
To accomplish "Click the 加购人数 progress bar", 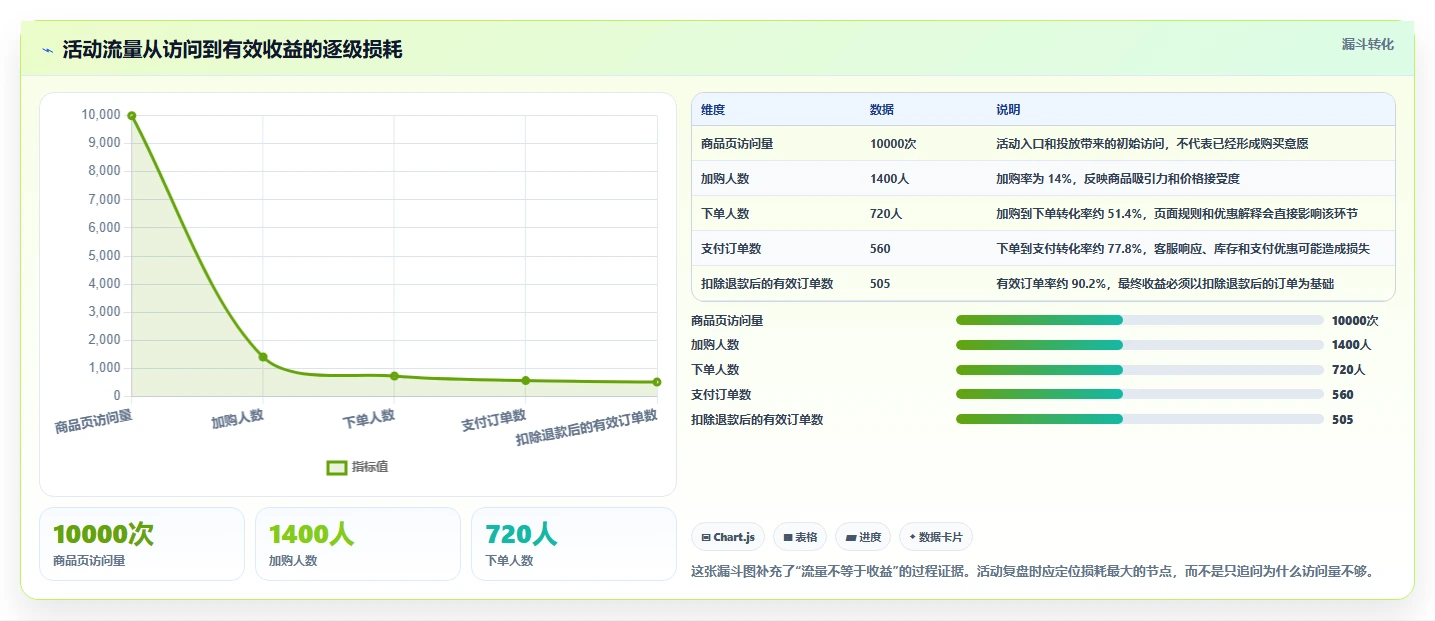I will pos(1140,345).
